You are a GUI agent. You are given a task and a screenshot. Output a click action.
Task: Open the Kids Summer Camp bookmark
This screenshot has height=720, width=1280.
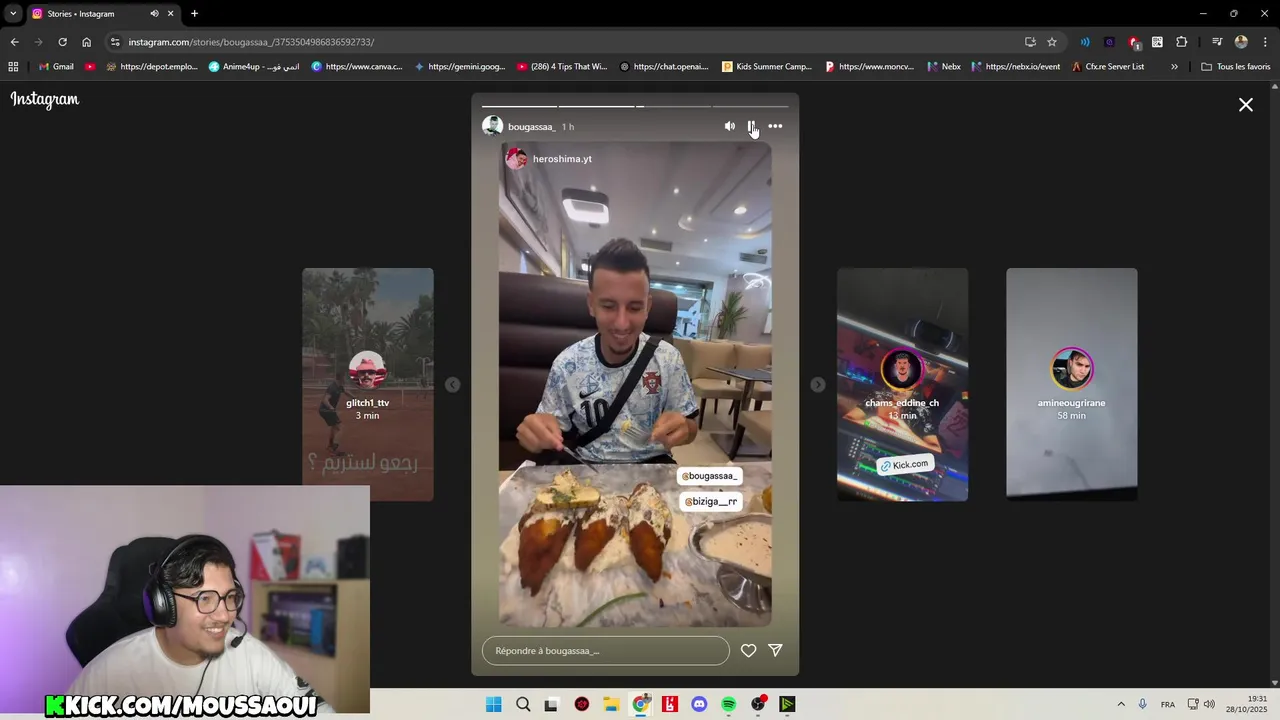pyautogui.click(x=767, y=67)
